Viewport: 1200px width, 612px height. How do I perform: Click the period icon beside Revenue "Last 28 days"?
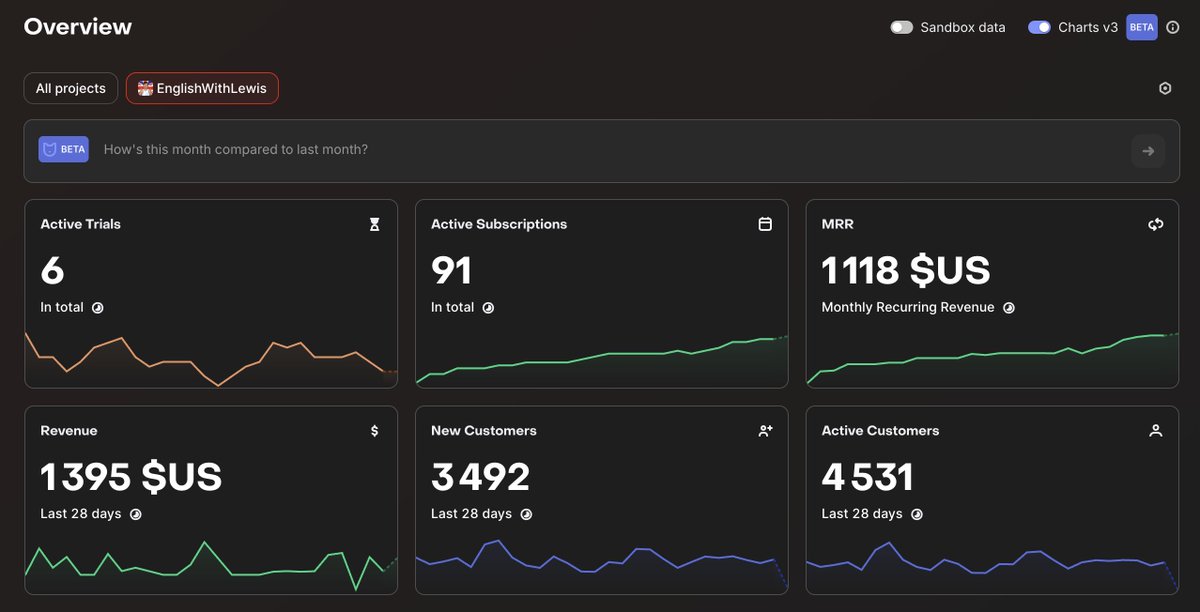135,514
